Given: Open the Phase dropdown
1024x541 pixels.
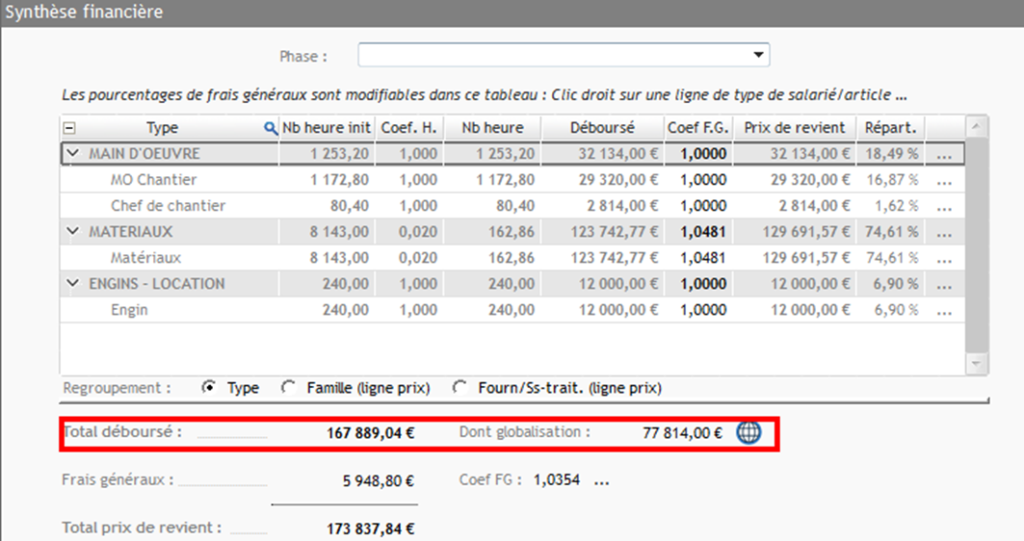Looking at the screenshot, I should coord(758,55).
